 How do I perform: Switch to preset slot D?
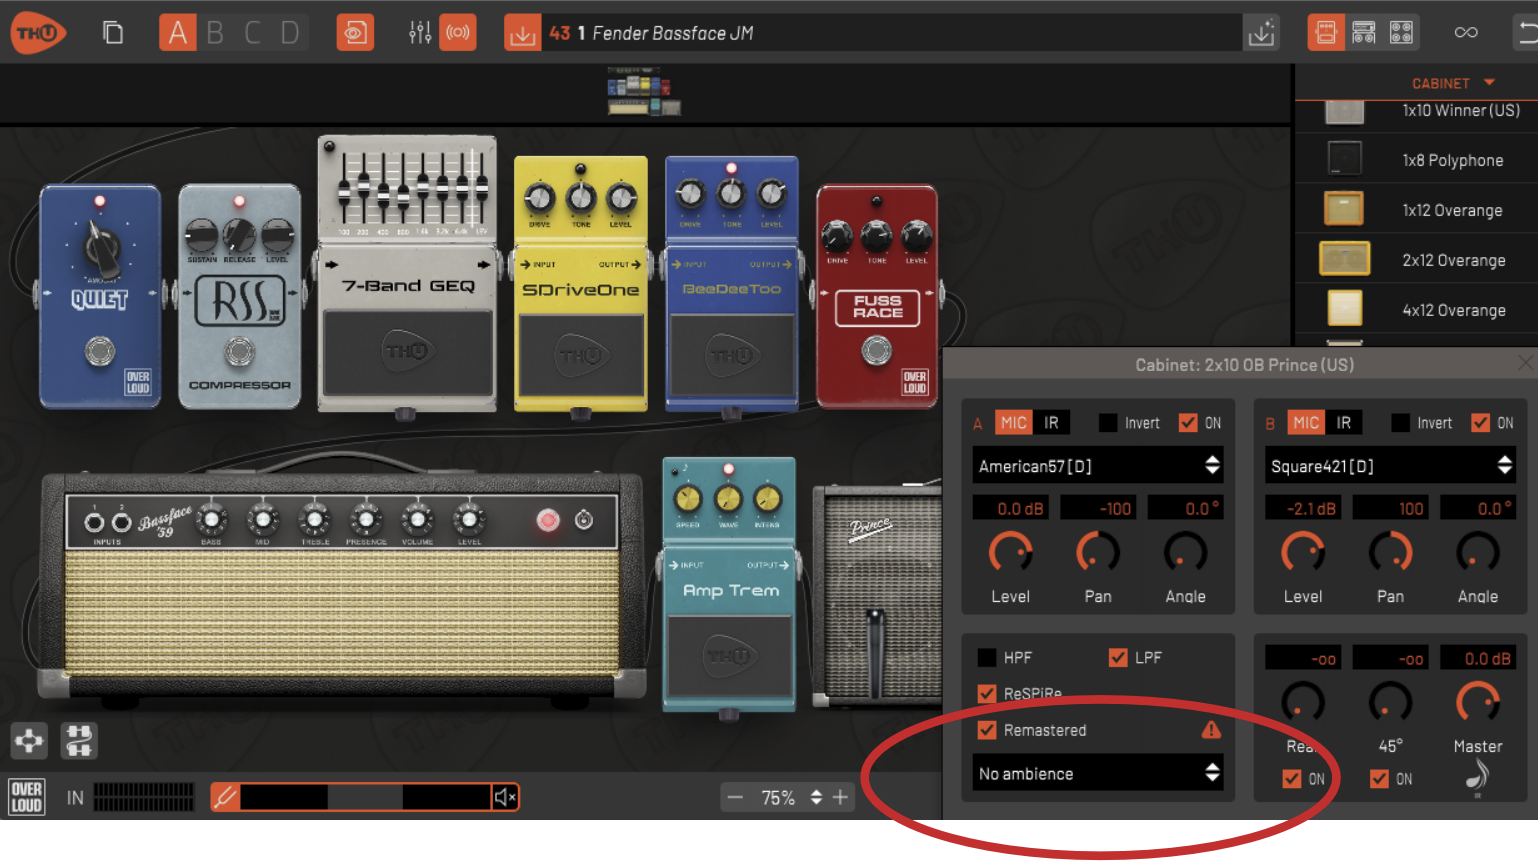pos(290,33)
